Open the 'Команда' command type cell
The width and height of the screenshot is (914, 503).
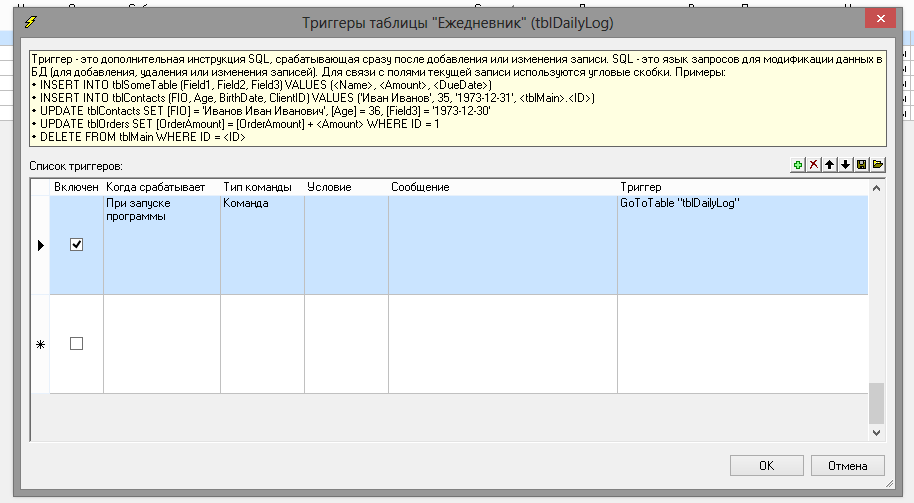(262, 245)
